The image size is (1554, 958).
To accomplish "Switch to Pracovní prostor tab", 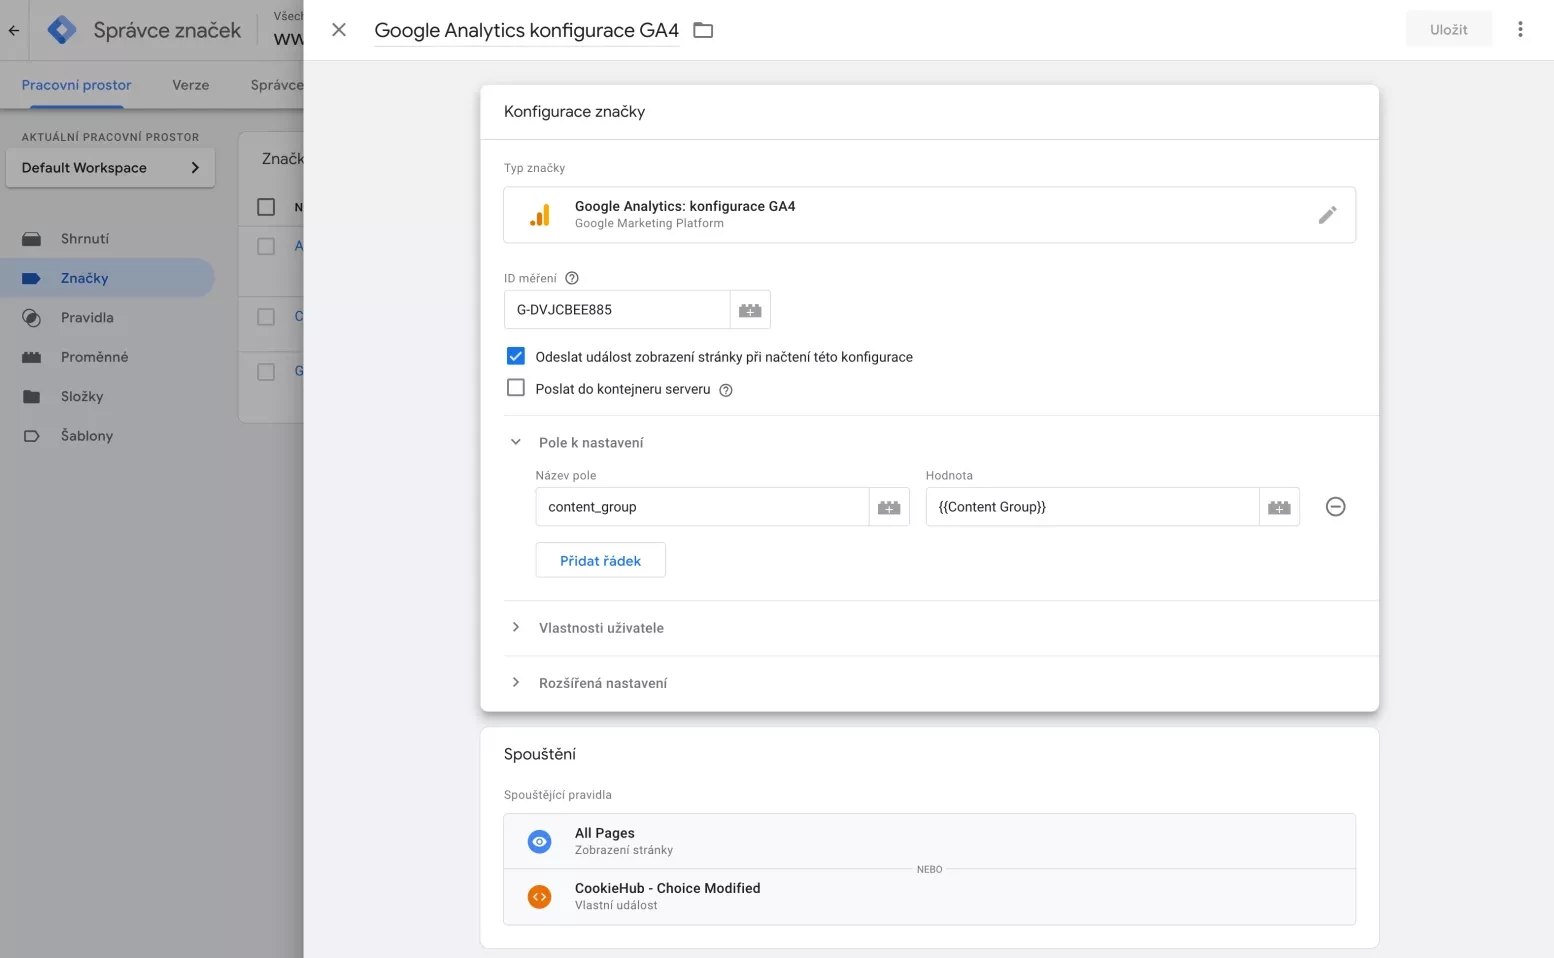I will pos(76,85).
